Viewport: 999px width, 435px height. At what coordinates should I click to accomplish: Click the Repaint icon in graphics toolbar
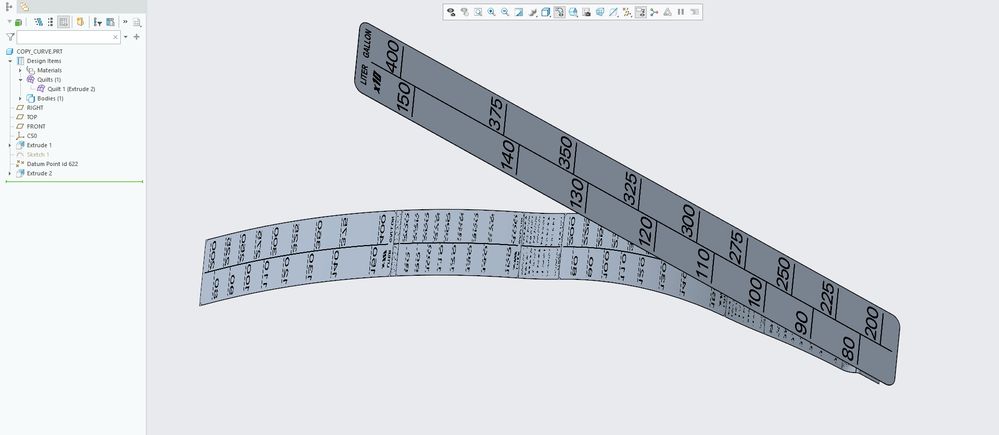[519, 12]
